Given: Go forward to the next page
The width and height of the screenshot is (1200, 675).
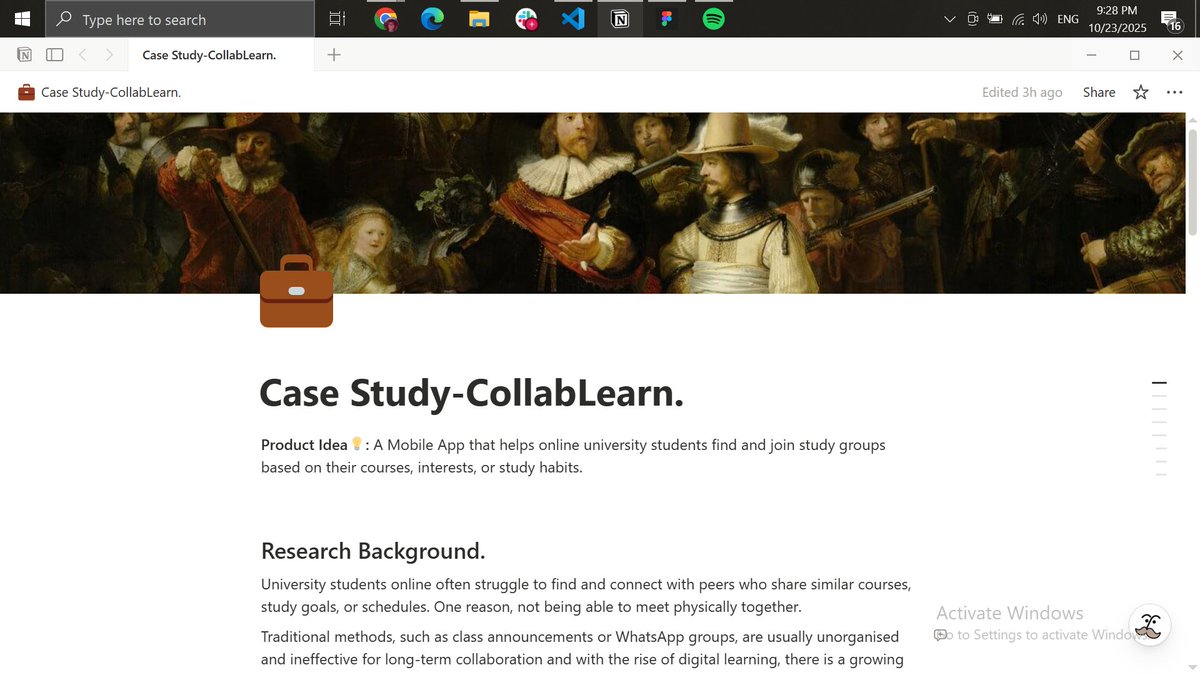Looking at the screenshot, I should [109, 55].
